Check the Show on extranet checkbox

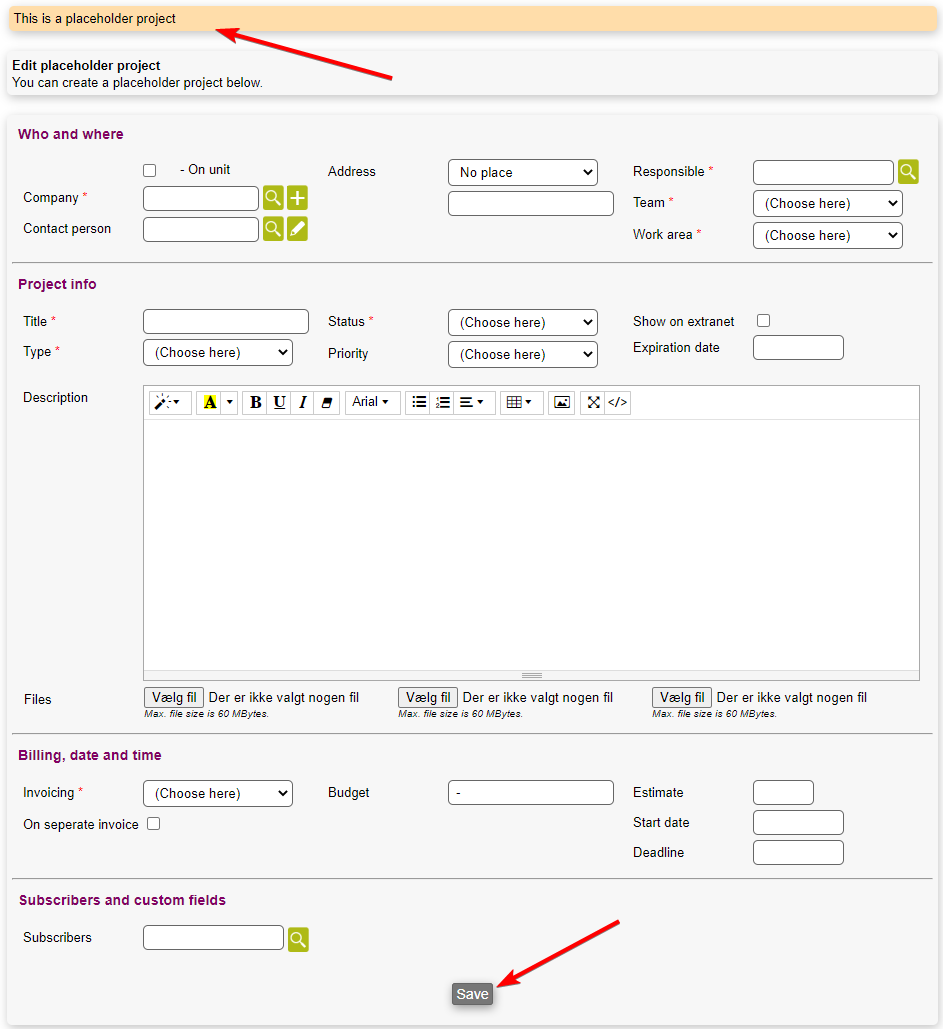click(764, 321)
